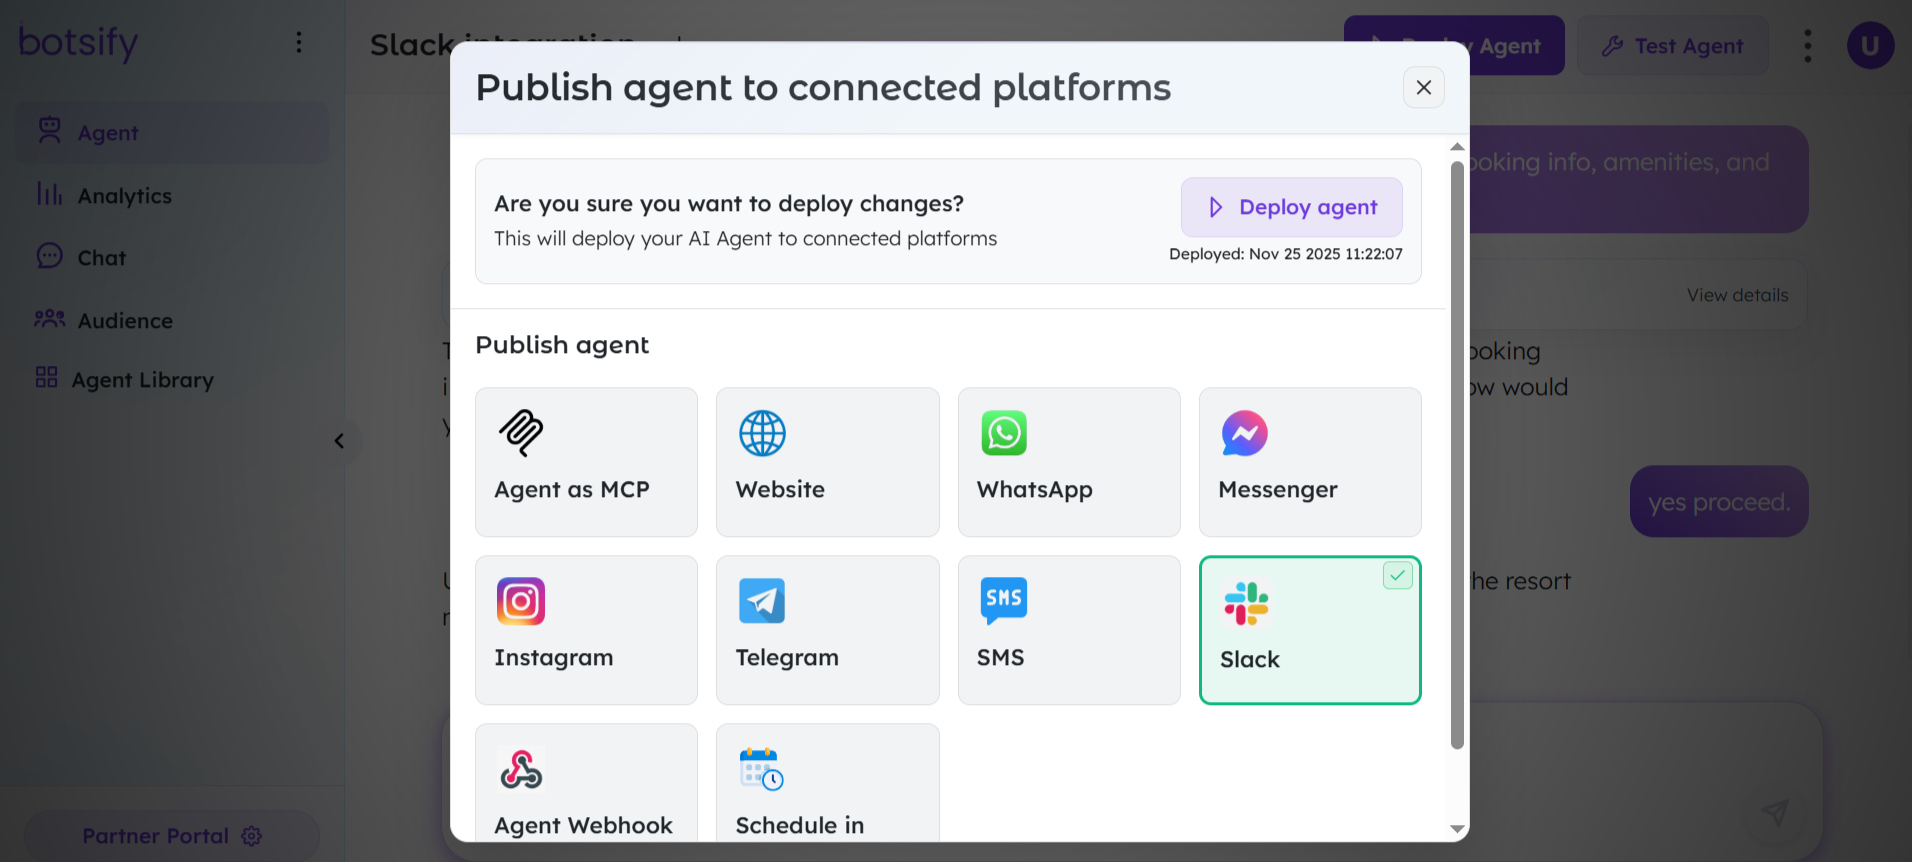1912x862 pixels.
Task: Pick the Instagram icon
Action: tap(521, 601)
